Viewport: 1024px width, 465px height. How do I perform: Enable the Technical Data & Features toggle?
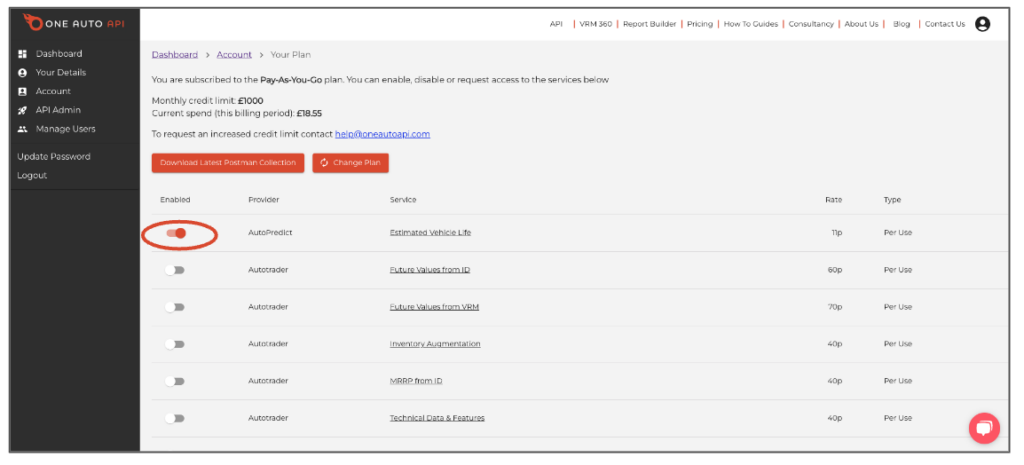[x=174, y=418]
